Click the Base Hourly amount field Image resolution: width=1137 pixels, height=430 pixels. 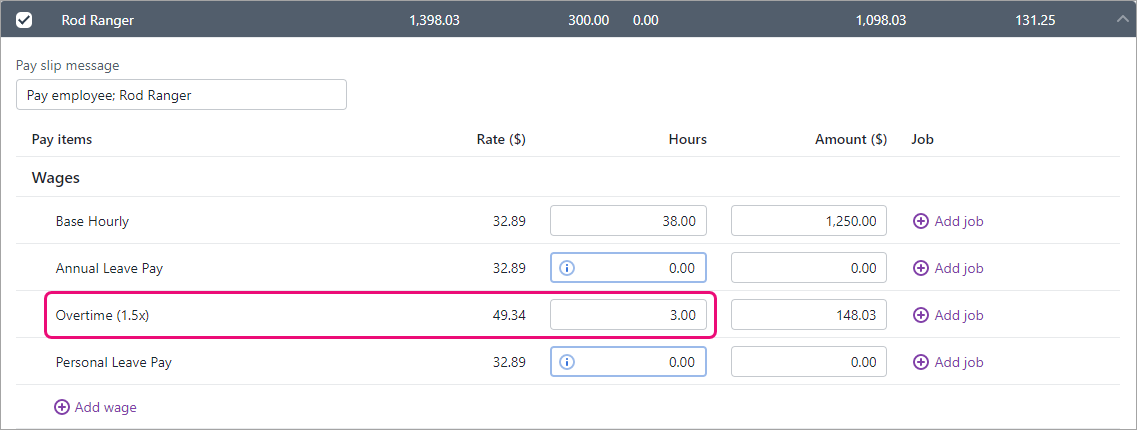point(808,221)
